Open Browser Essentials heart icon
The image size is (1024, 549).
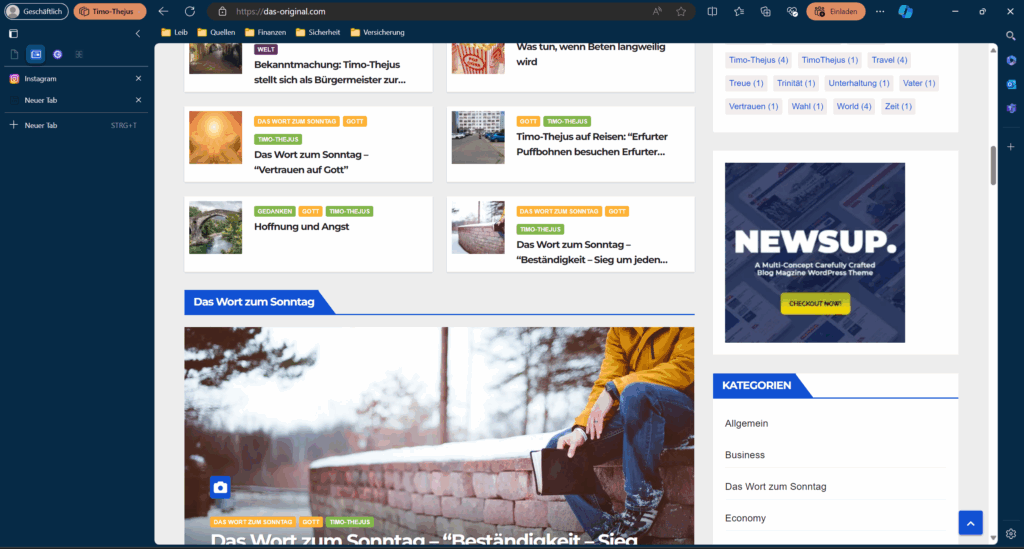pos(792,11)
